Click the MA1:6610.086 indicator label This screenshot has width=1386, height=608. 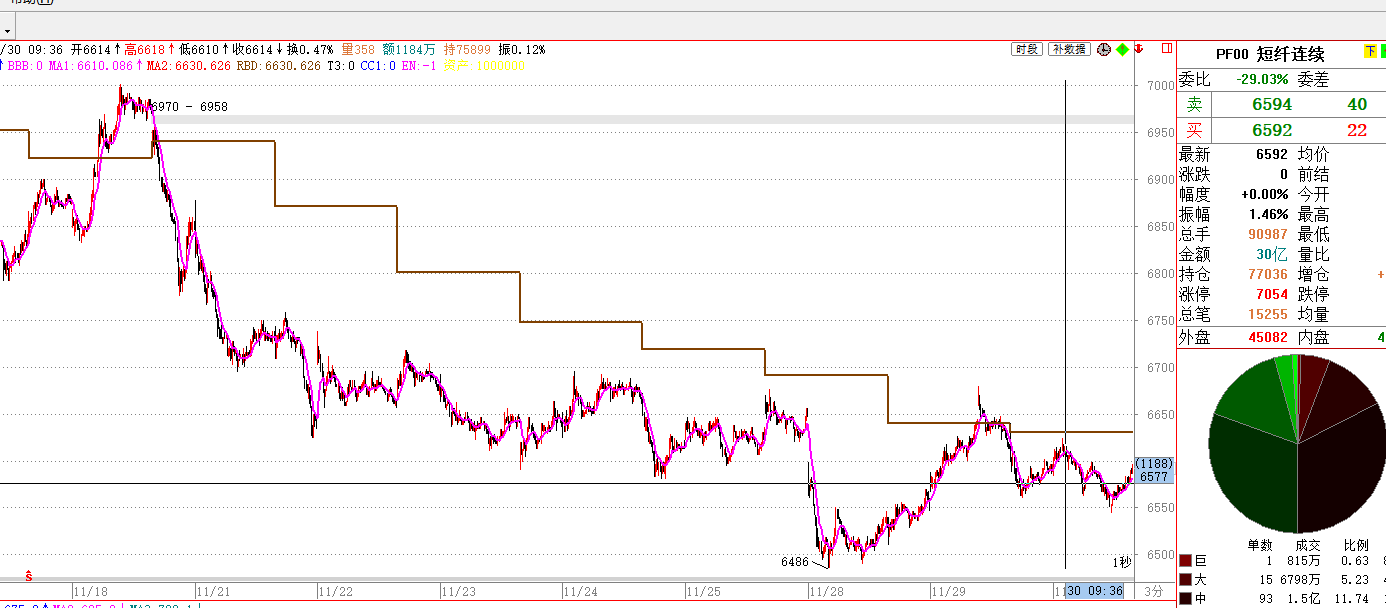click(91, 66)
